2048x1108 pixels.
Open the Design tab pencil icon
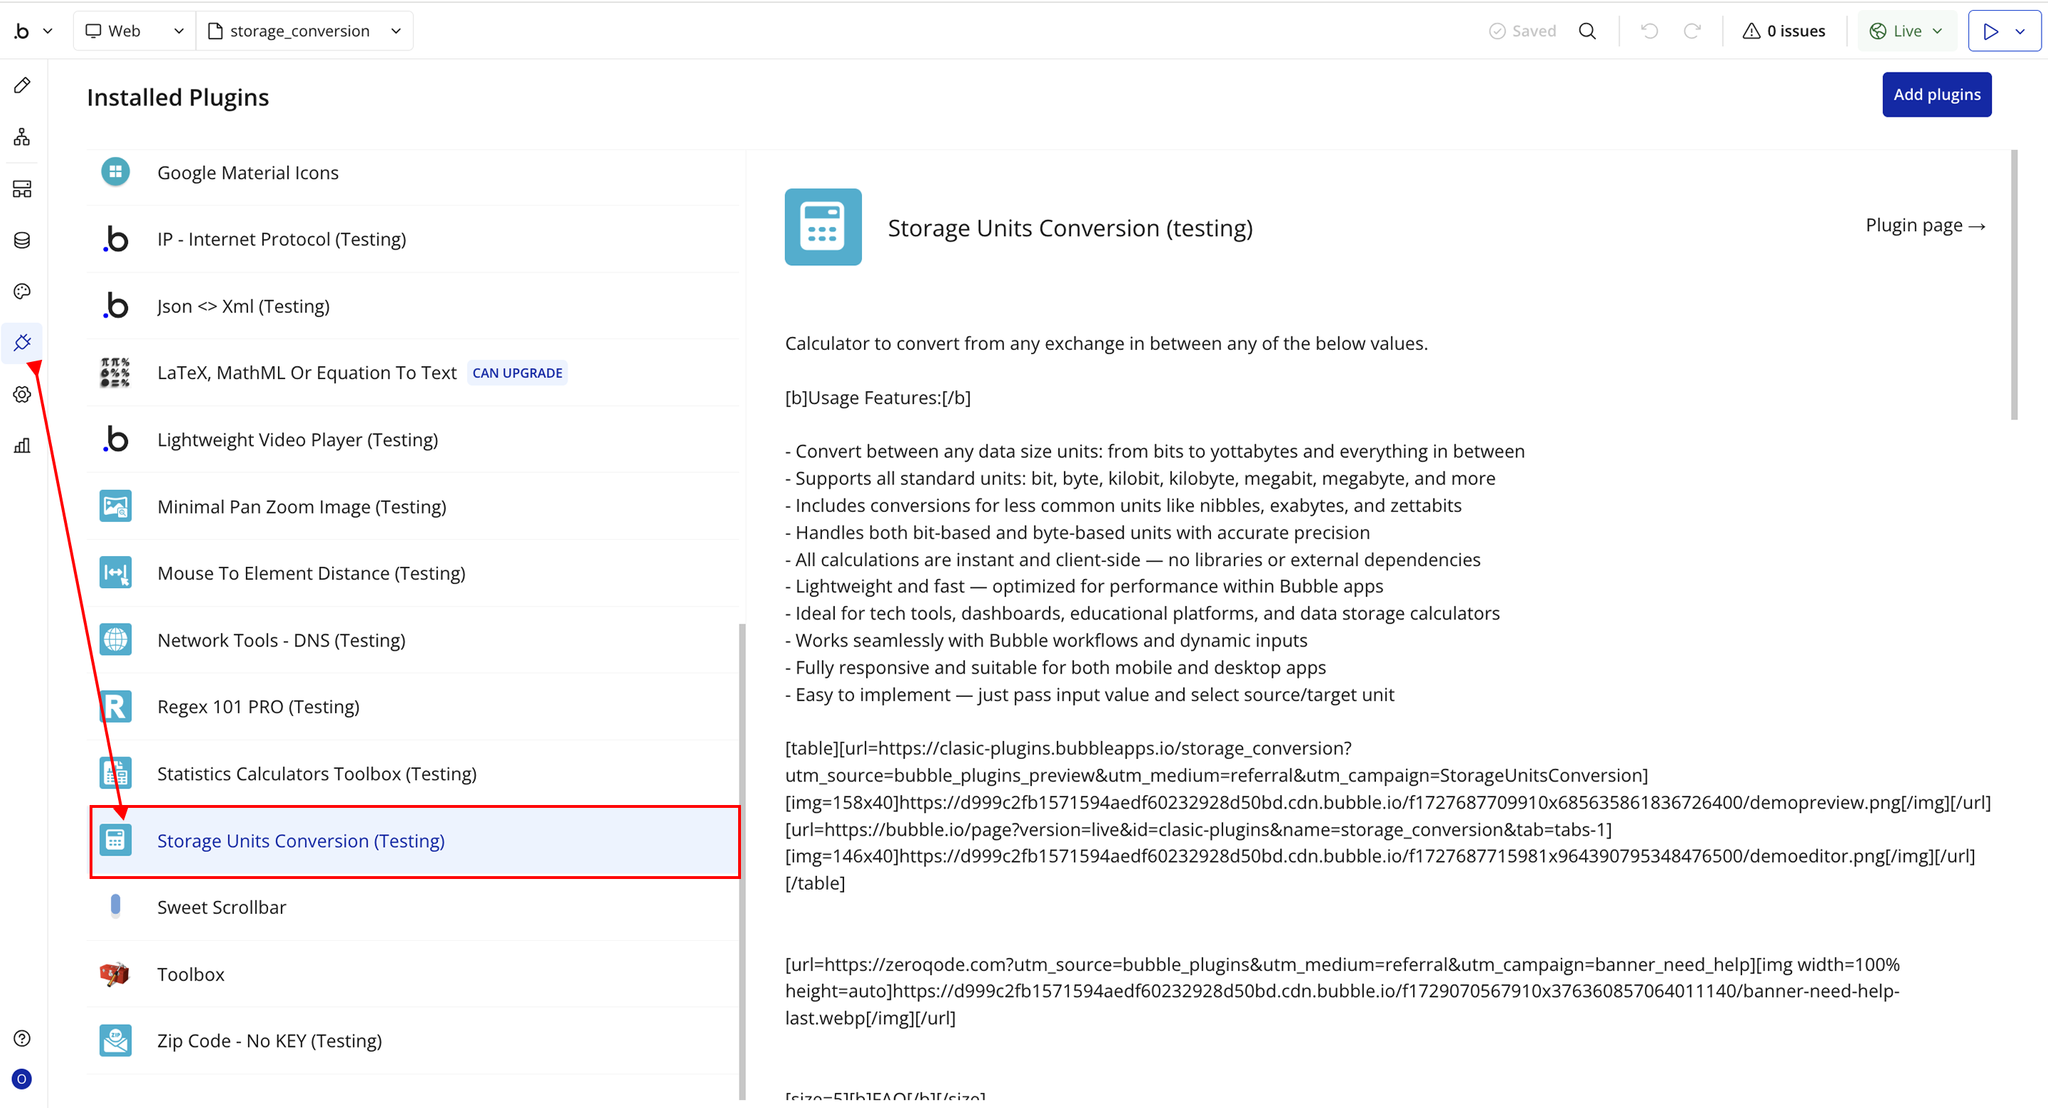pyautogui.click(x=22, y=86)
